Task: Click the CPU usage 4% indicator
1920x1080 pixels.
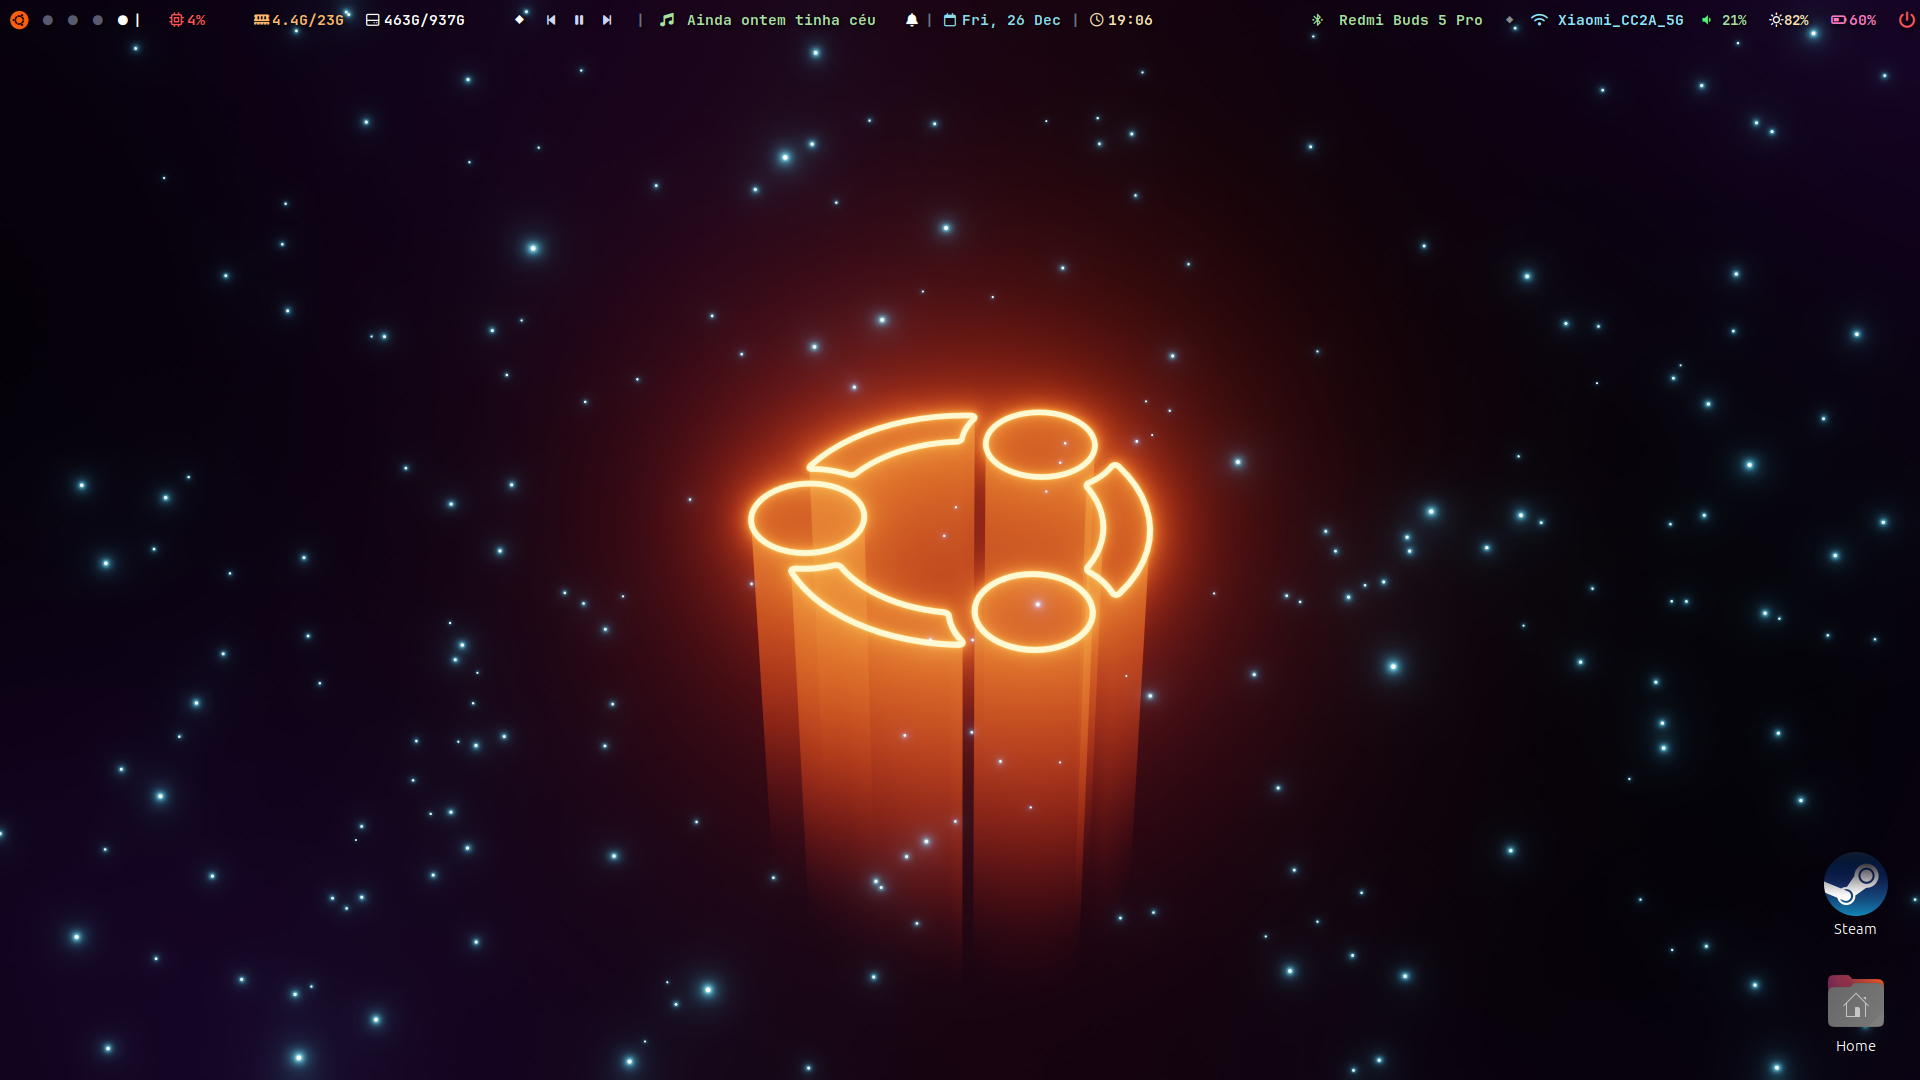Action: tap(188, 20)
